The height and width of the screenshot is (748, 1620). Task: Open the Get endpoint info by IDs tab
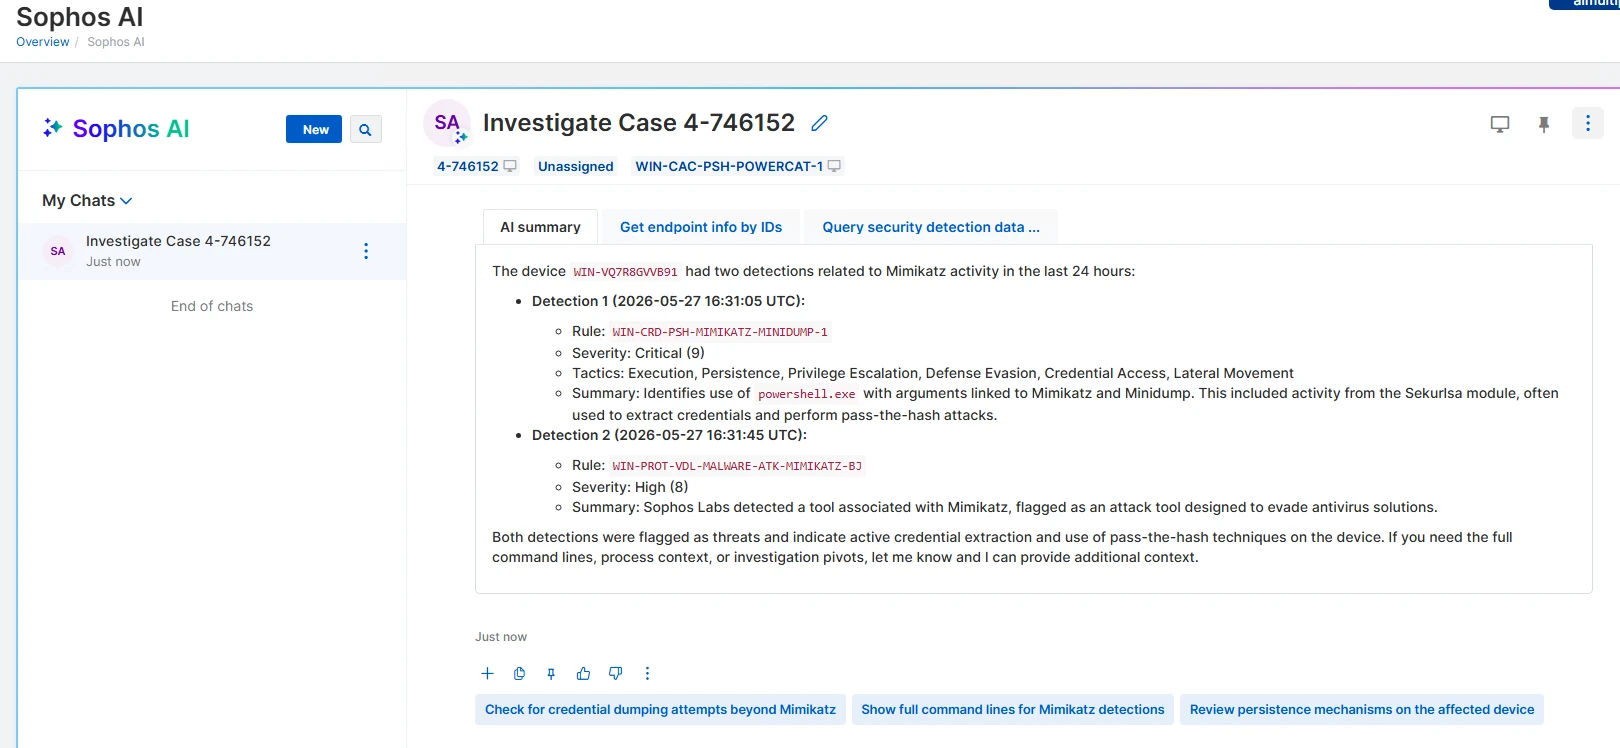click(x=701, y=227)
